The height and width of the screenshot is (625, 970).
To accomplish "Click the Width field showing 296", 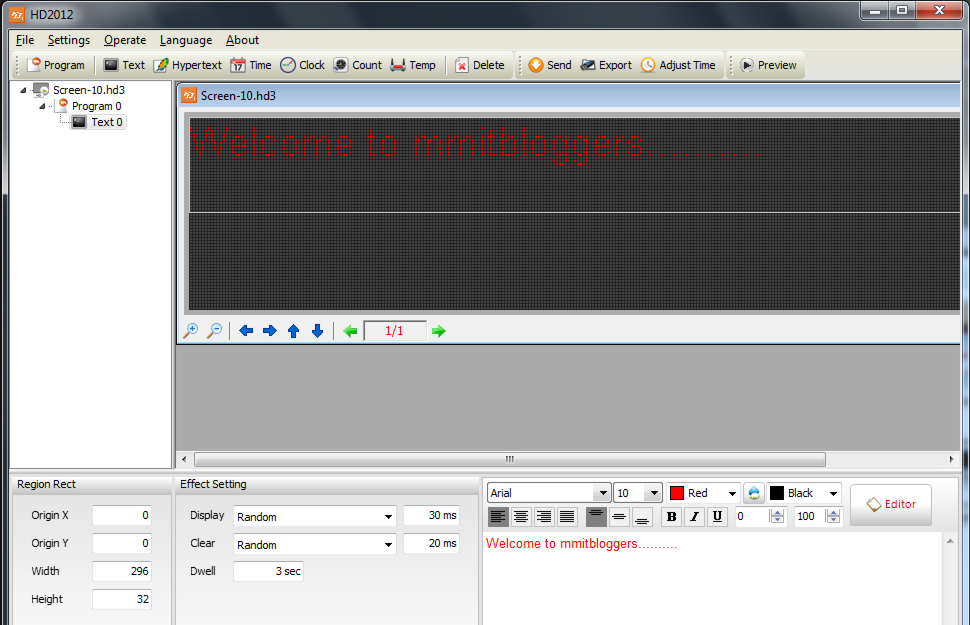I will pos(122,571).
